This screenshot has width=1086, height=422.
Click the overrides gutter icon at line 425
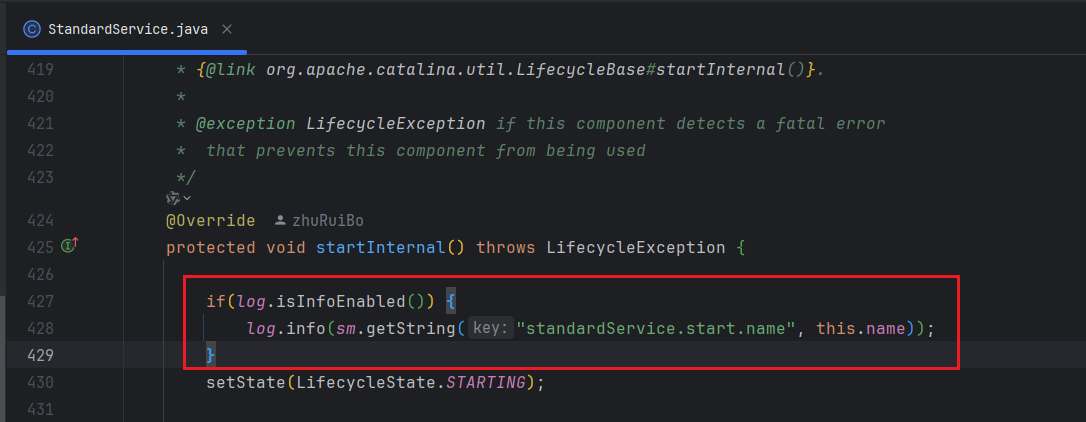70,245
